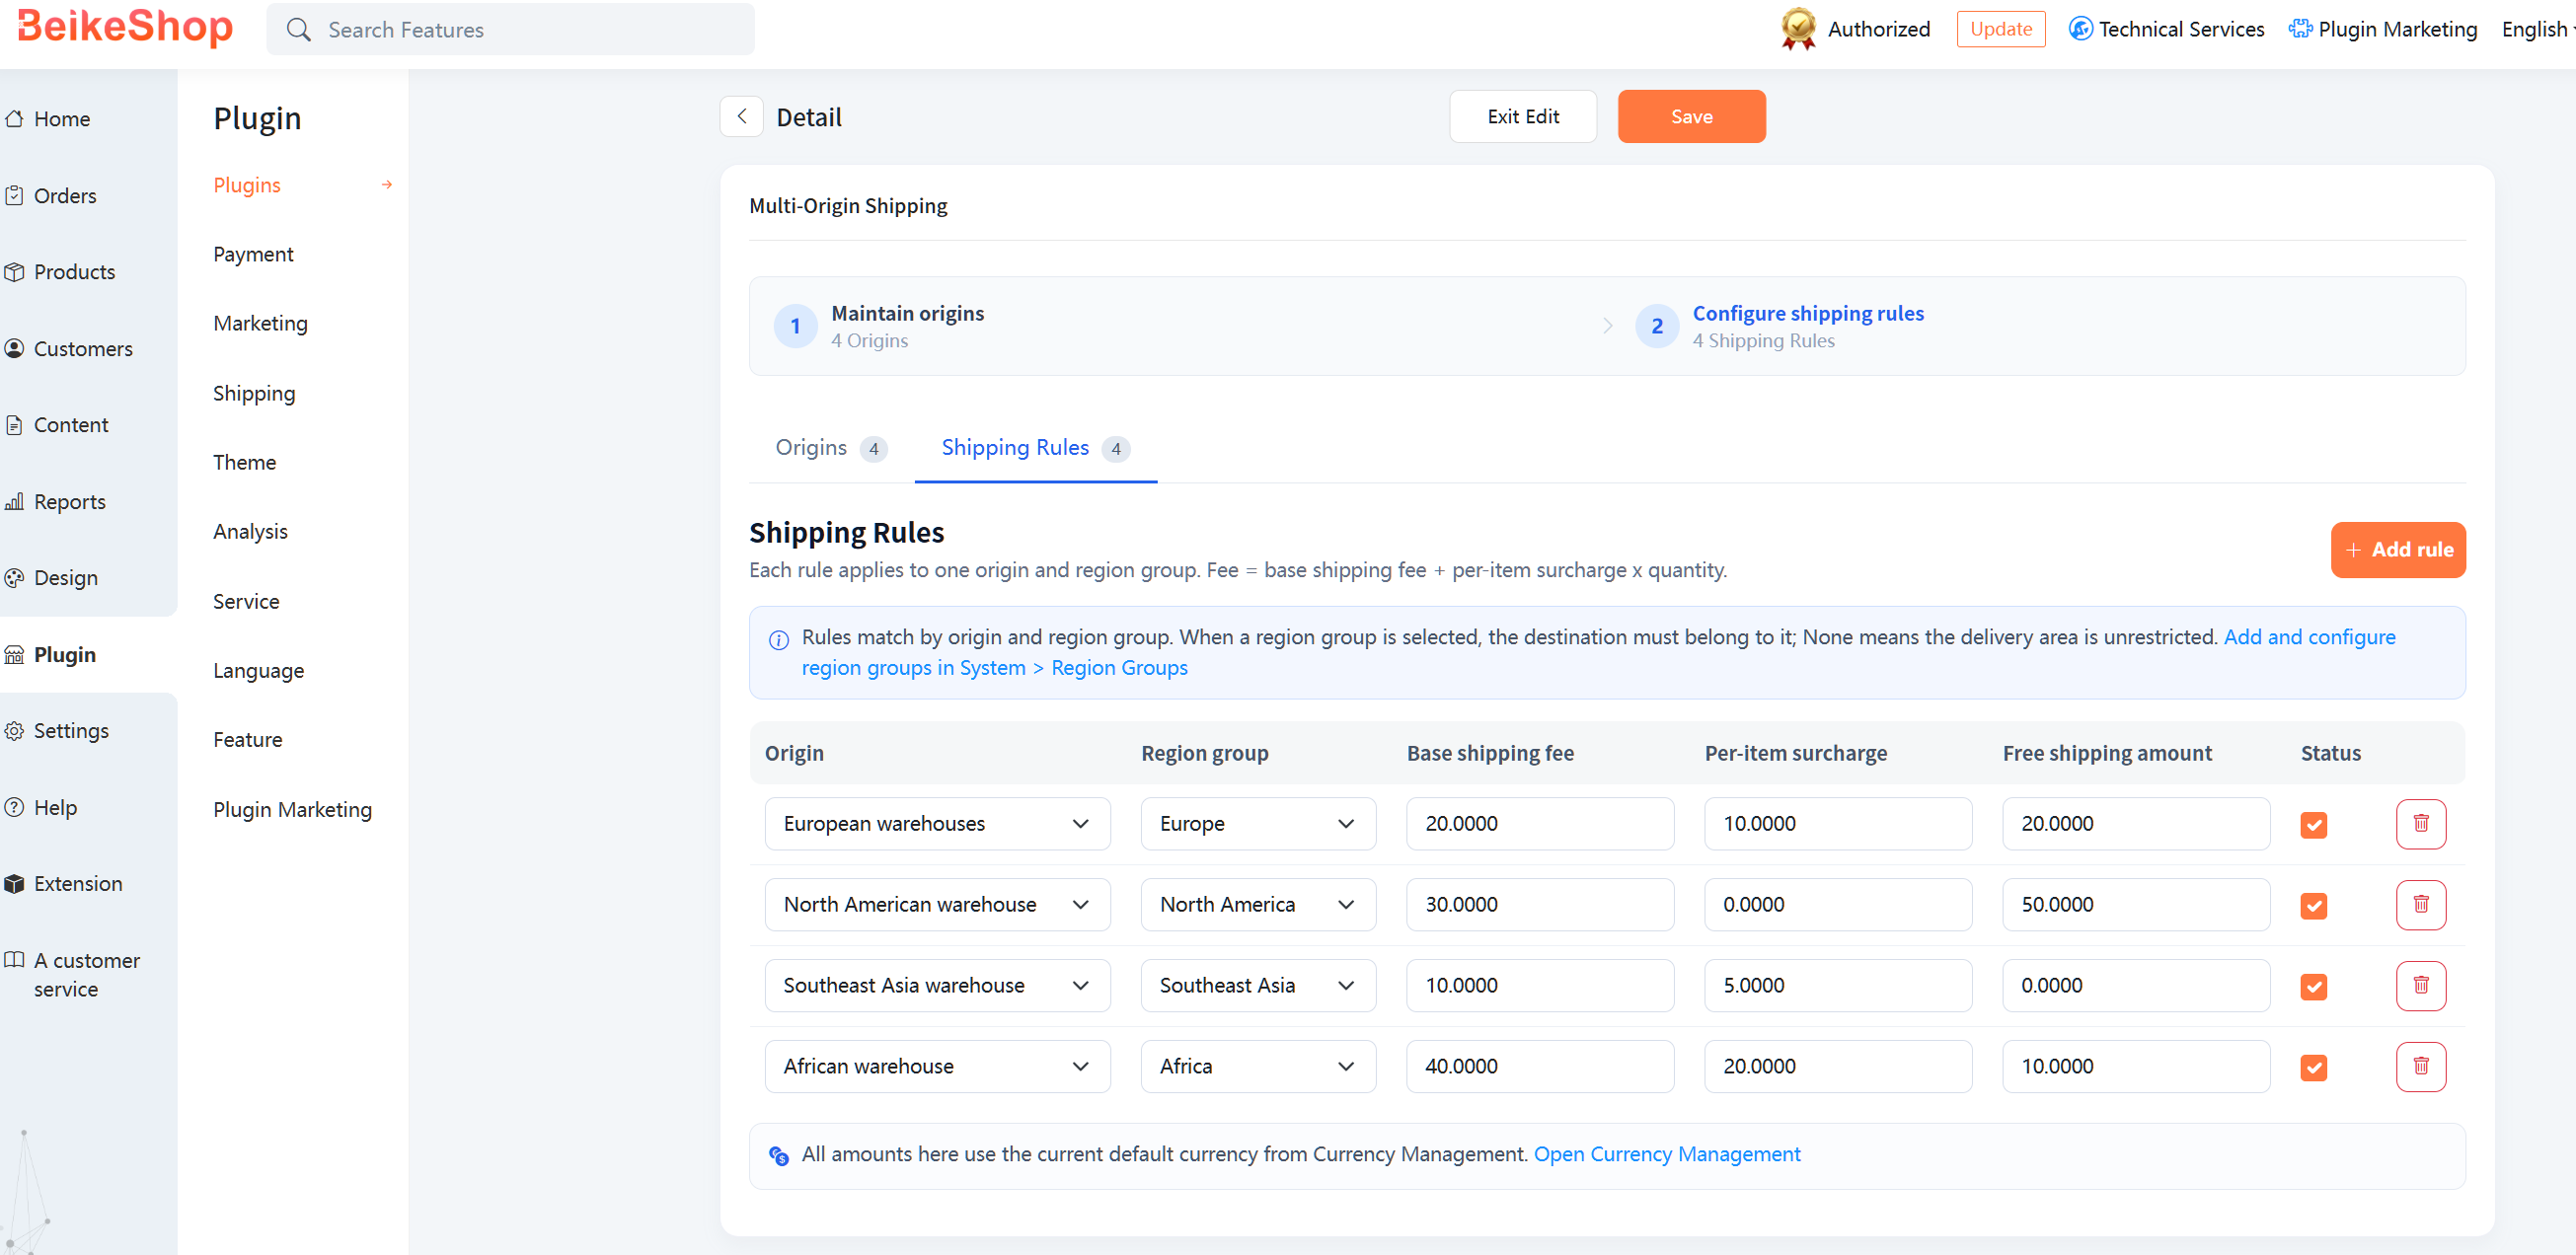
Task: Toggle status of Southeast Asia warehouse rule
Action: click(x=2313, y=987)
